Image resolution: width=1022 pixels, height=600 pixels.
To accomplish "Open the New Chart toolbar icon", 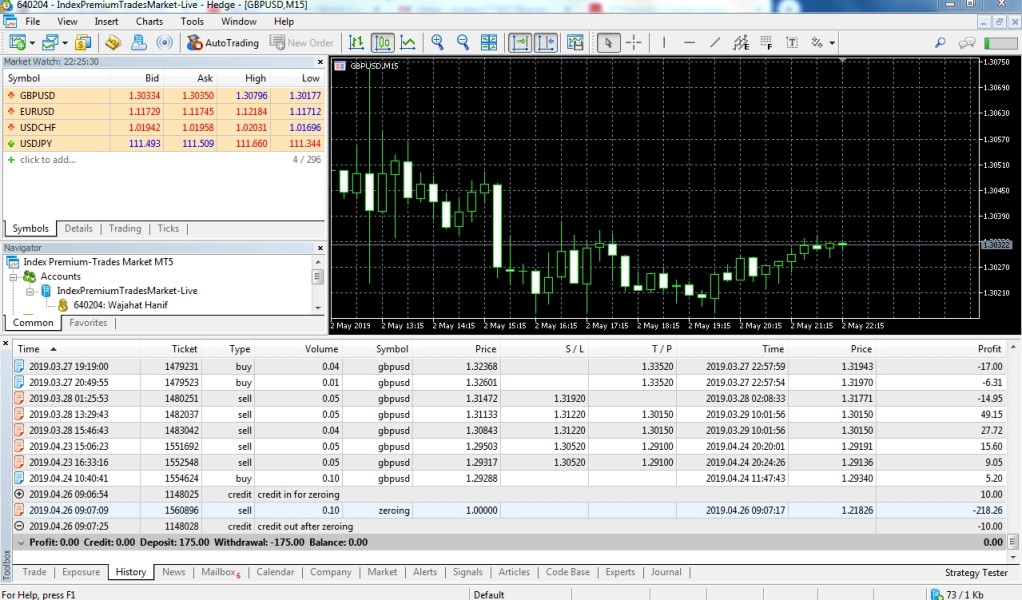I will click(18, 43).
